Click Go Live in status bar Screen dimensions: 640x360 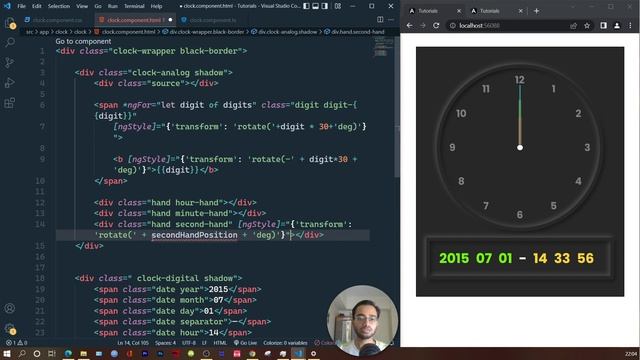click(245, 343)
